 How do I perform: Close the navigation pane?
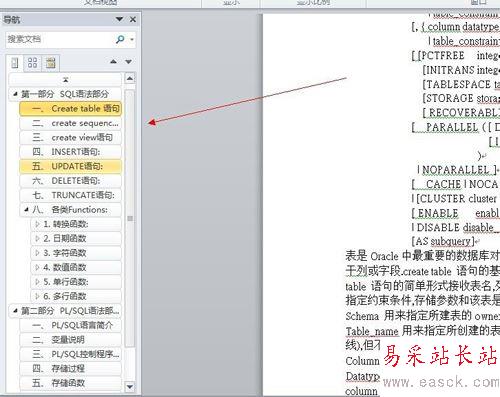click(133, 20)
